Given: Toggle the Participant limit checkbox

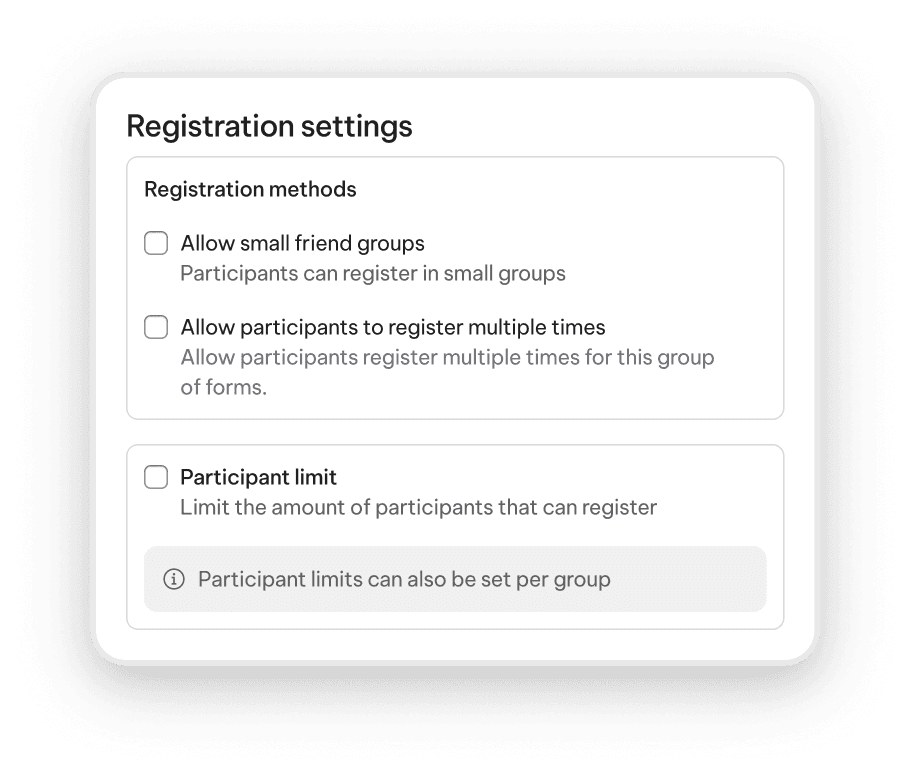Looking at the screenshot, I should (x=156, y=477).
